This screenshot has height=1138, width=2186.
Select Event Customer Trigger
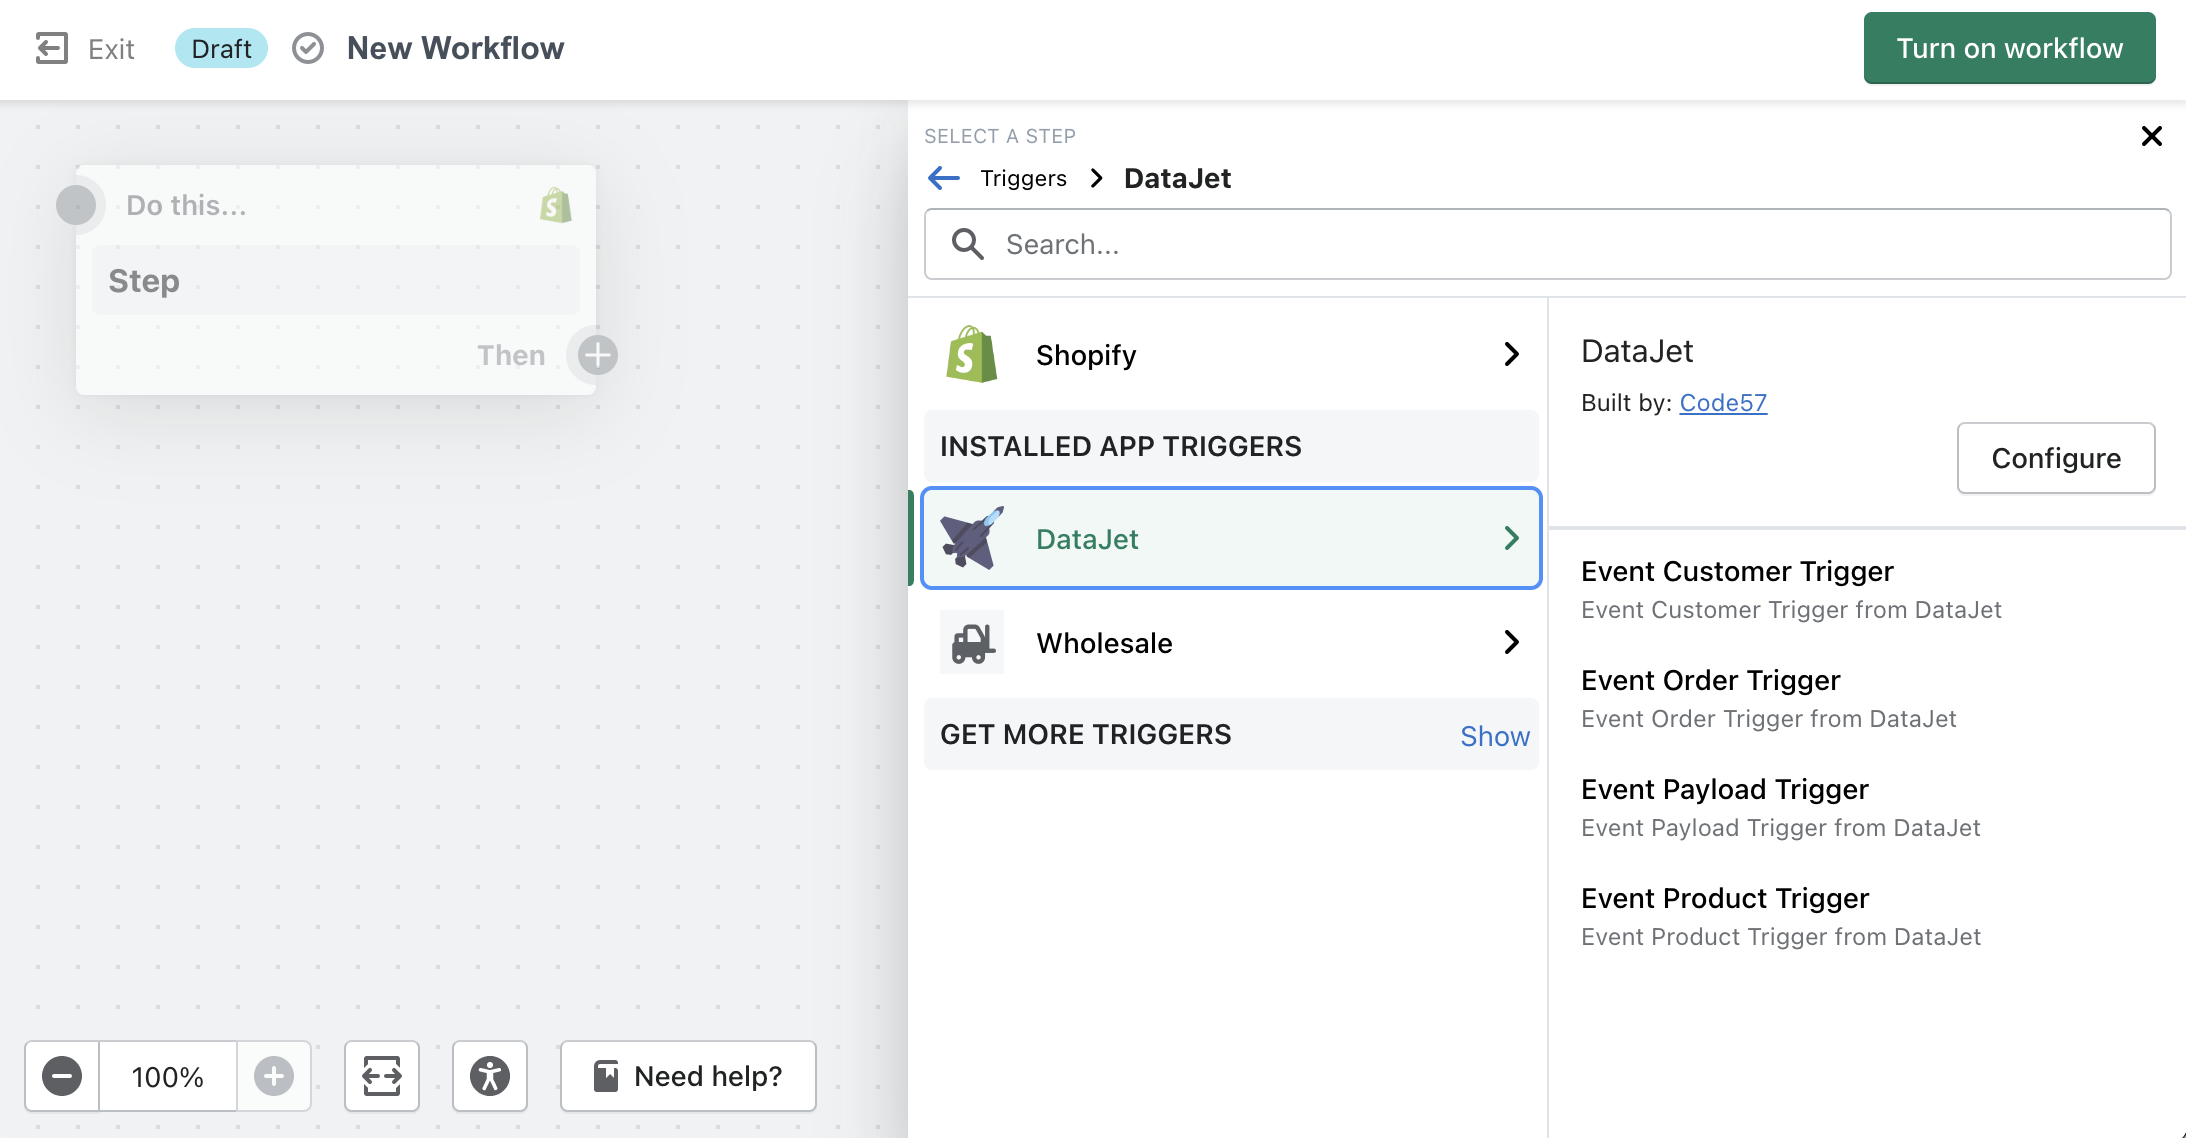pyautogui.click(x=1737, y=571)
